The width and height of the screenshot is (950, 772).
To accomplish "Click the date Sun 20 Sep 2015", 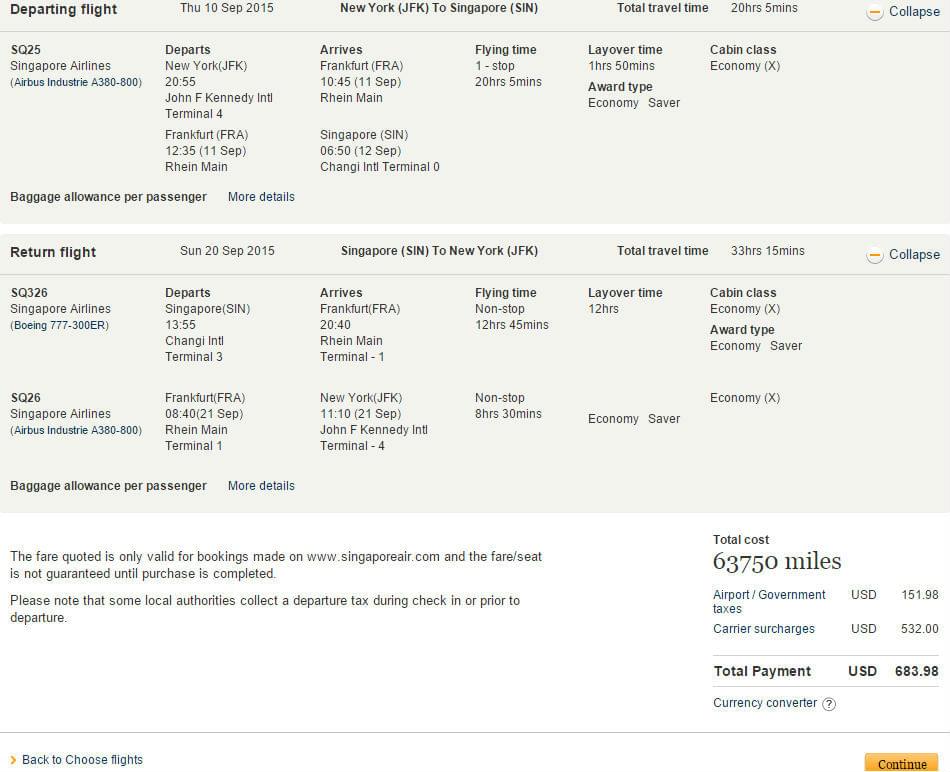I will coord(227,251).
